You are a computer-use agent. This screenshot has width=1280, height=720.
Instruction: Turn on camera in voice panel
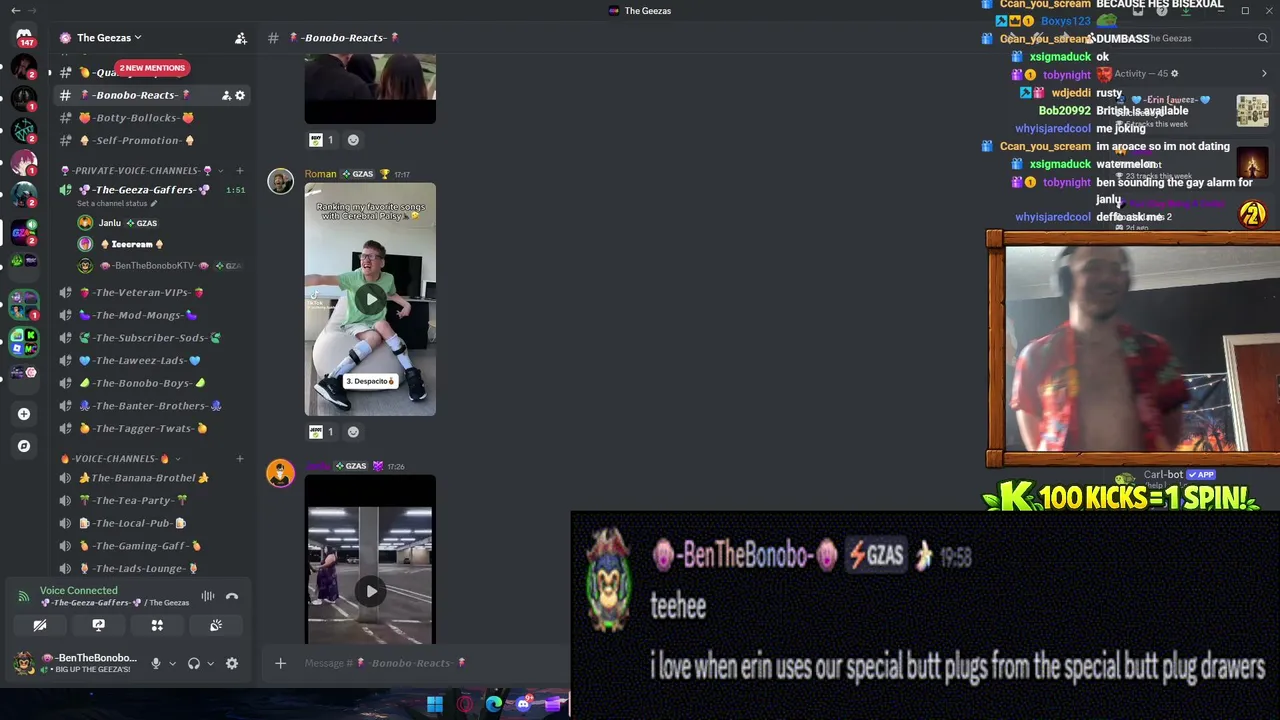click(x=40, y=625)
